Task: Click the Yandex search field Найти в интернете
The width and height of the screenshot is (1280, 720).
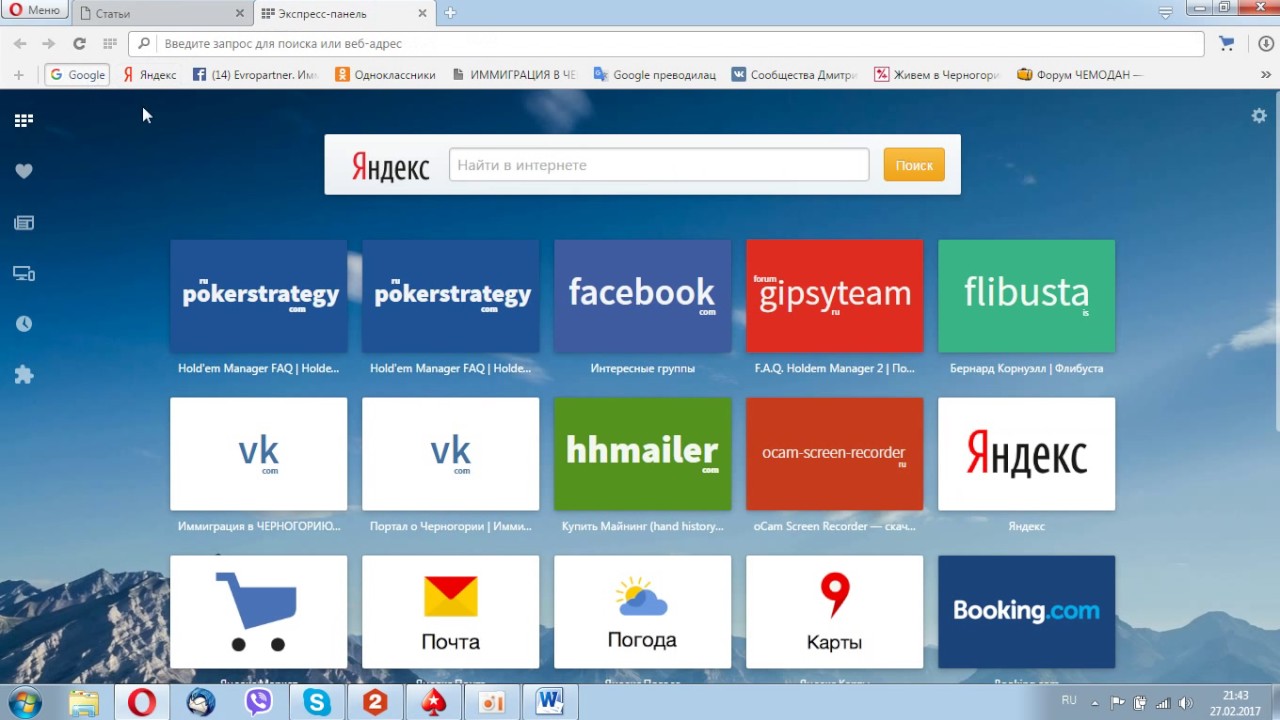Action: [x=659, y=165]
